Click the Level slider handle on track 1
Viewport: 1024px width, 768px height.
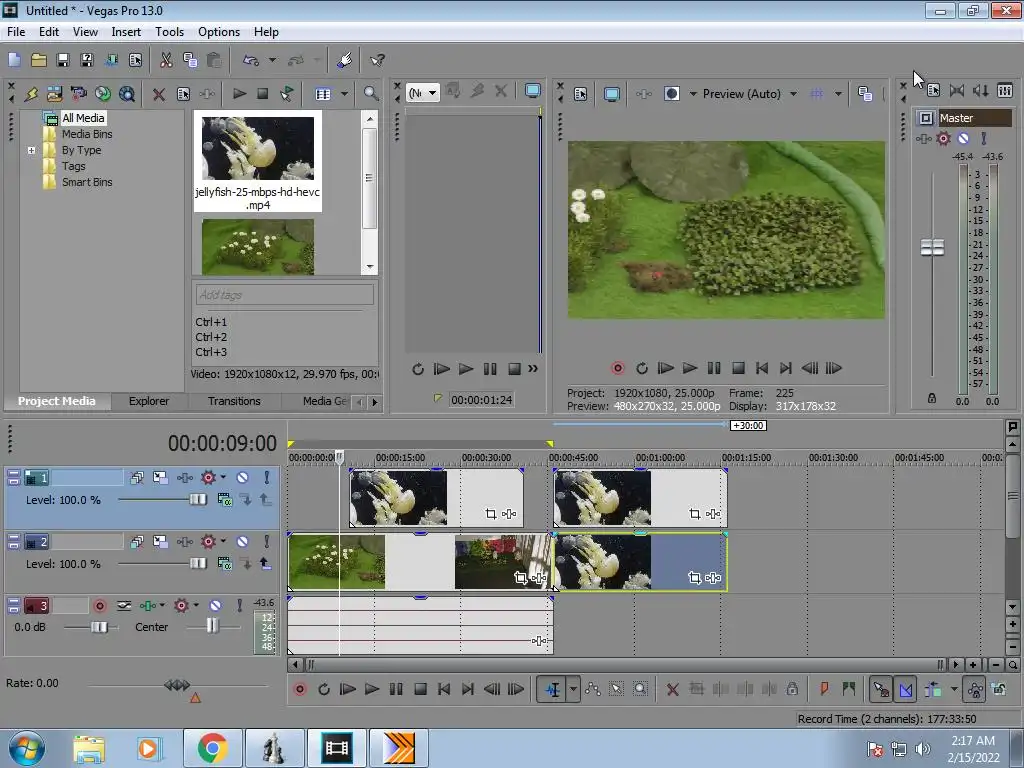[198, 499]
